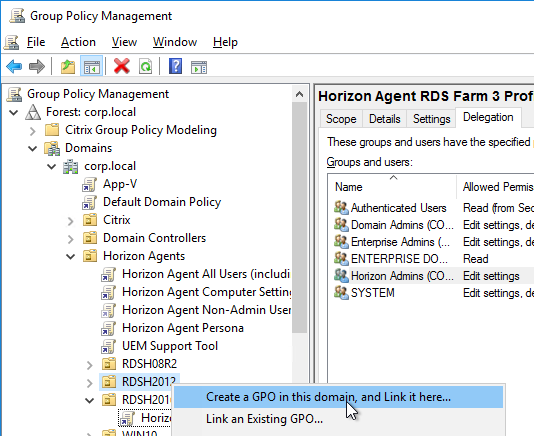The image size is (534, 436).
Task: Collapse the Horizon Agents OU
Action: click(70, 256)
